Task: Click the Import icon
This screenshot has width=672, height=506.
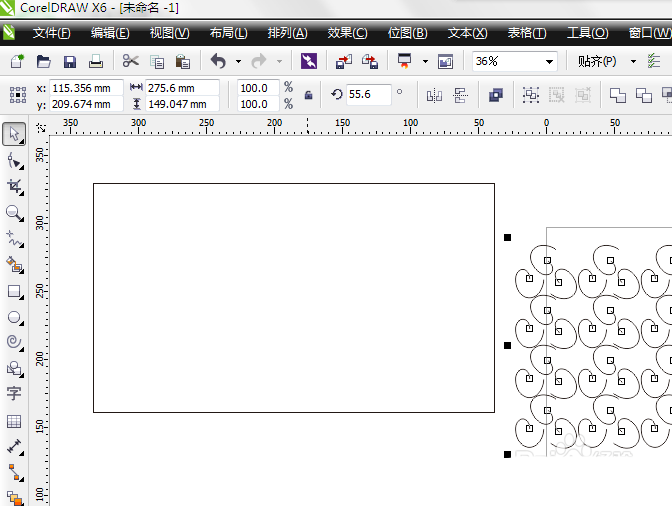Action: tap(344, 61)
